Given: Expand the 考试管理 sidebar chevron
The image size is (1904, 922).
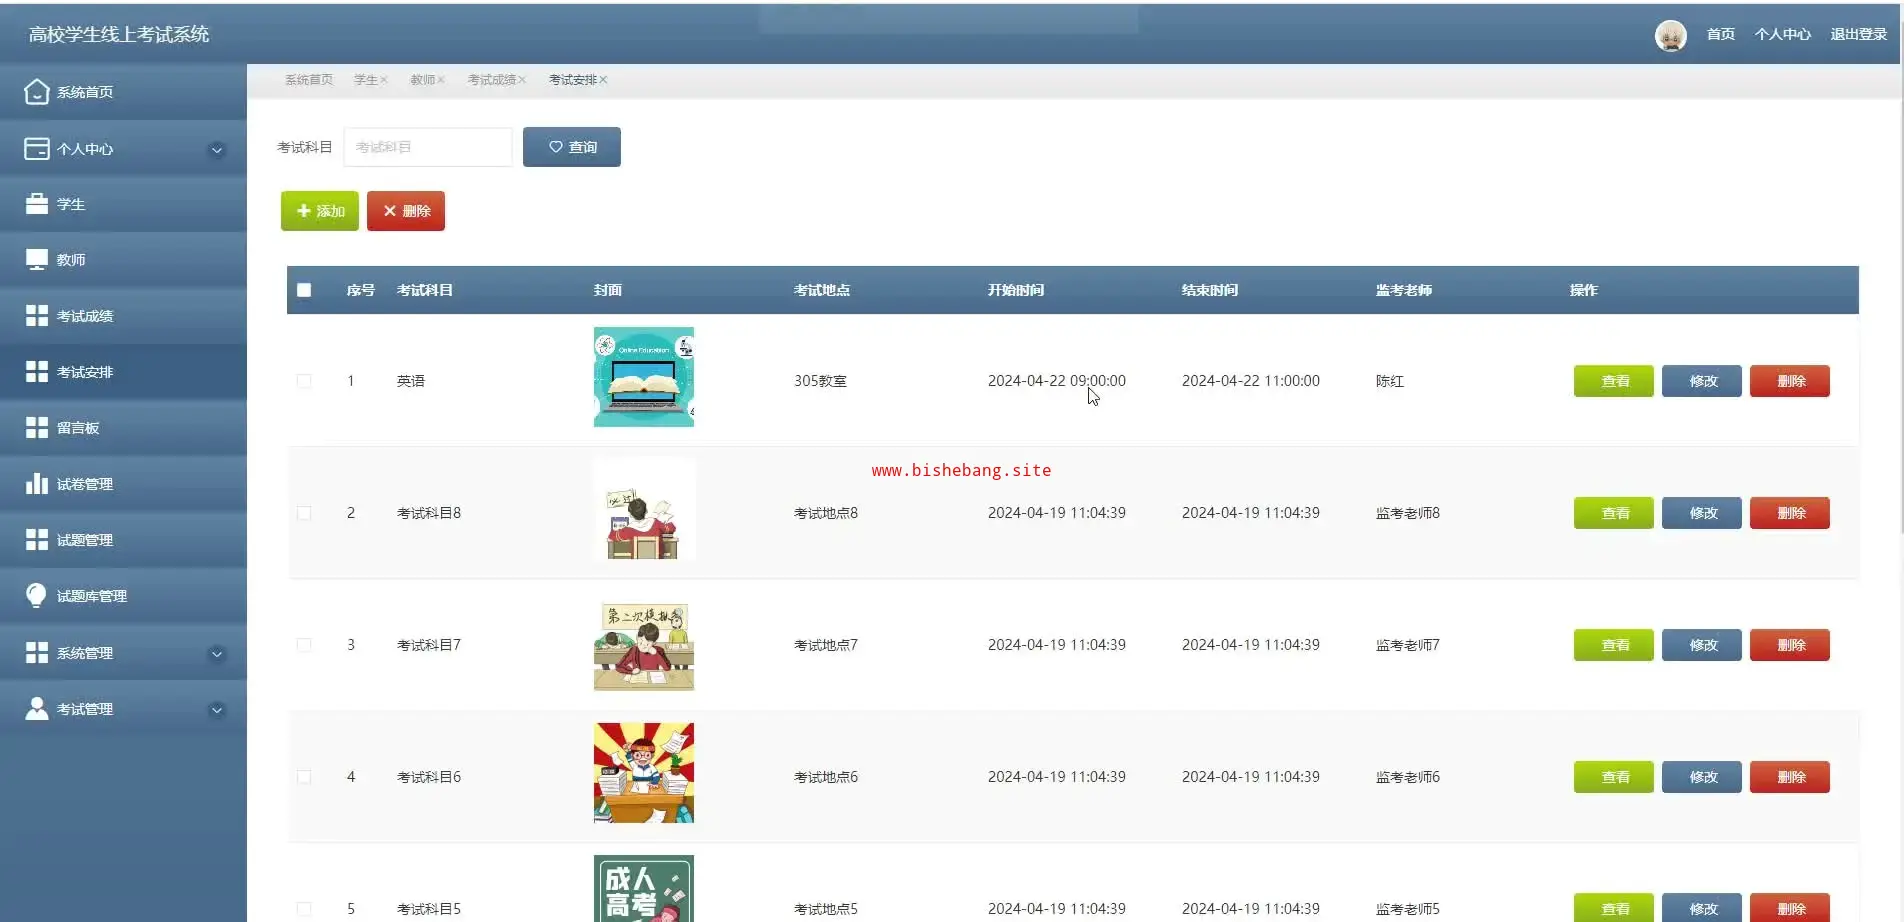Looking at the screenshot, I should 216,710.
